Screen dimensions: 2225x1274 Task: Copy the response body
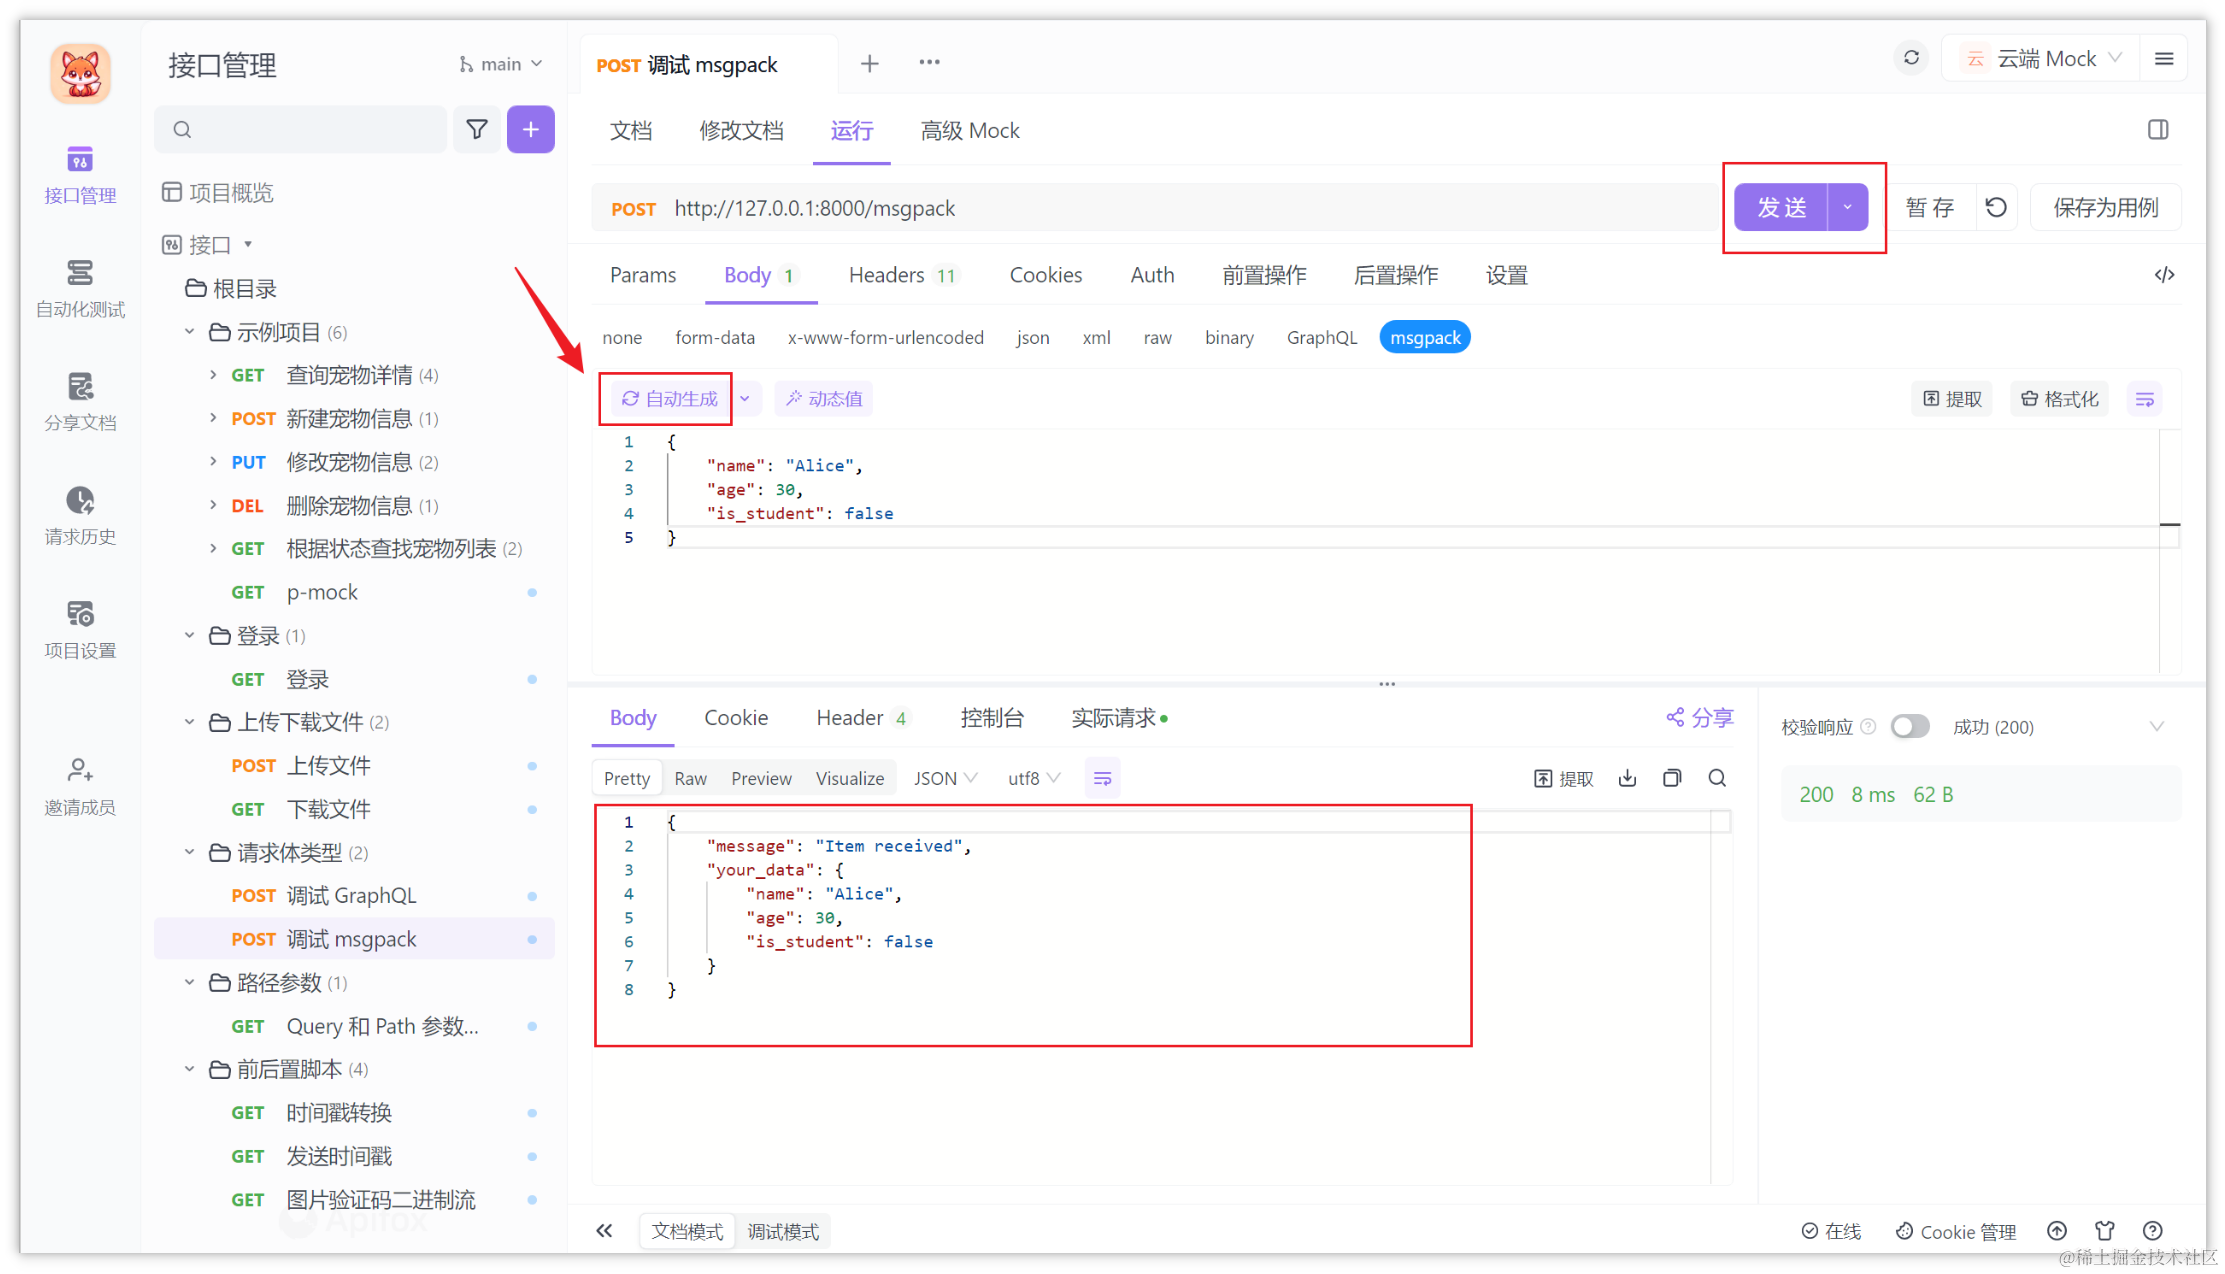[1672, 778]
